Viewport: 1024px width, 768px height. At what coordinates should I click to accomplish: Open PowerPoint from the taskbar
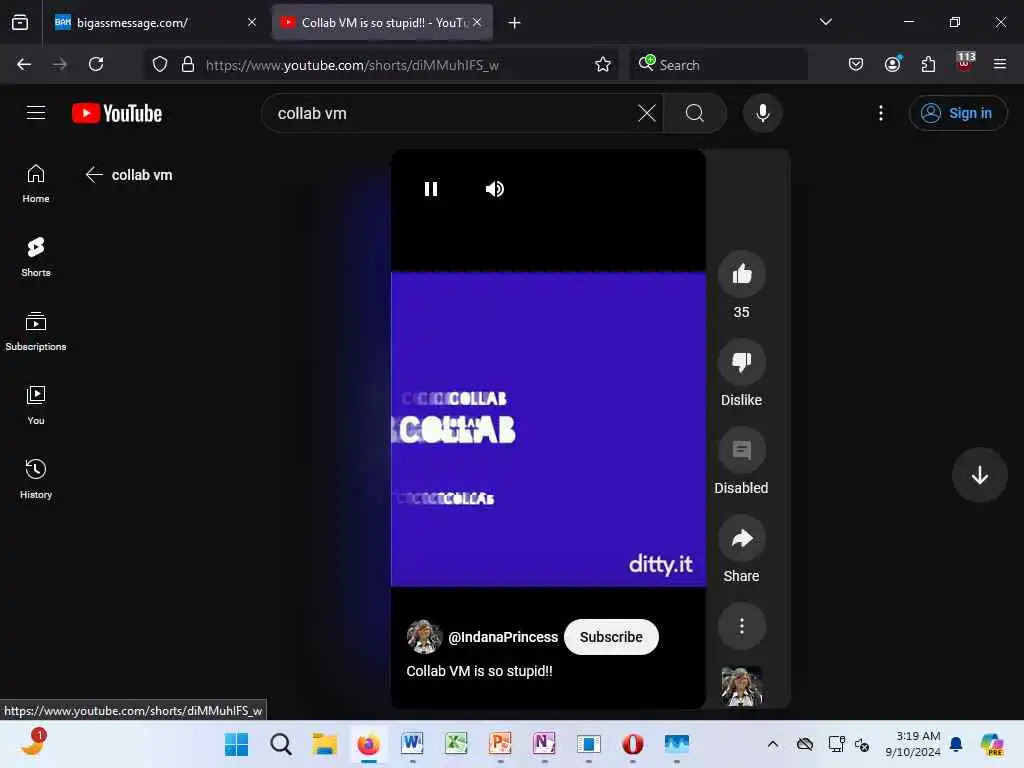coord(500,744)
